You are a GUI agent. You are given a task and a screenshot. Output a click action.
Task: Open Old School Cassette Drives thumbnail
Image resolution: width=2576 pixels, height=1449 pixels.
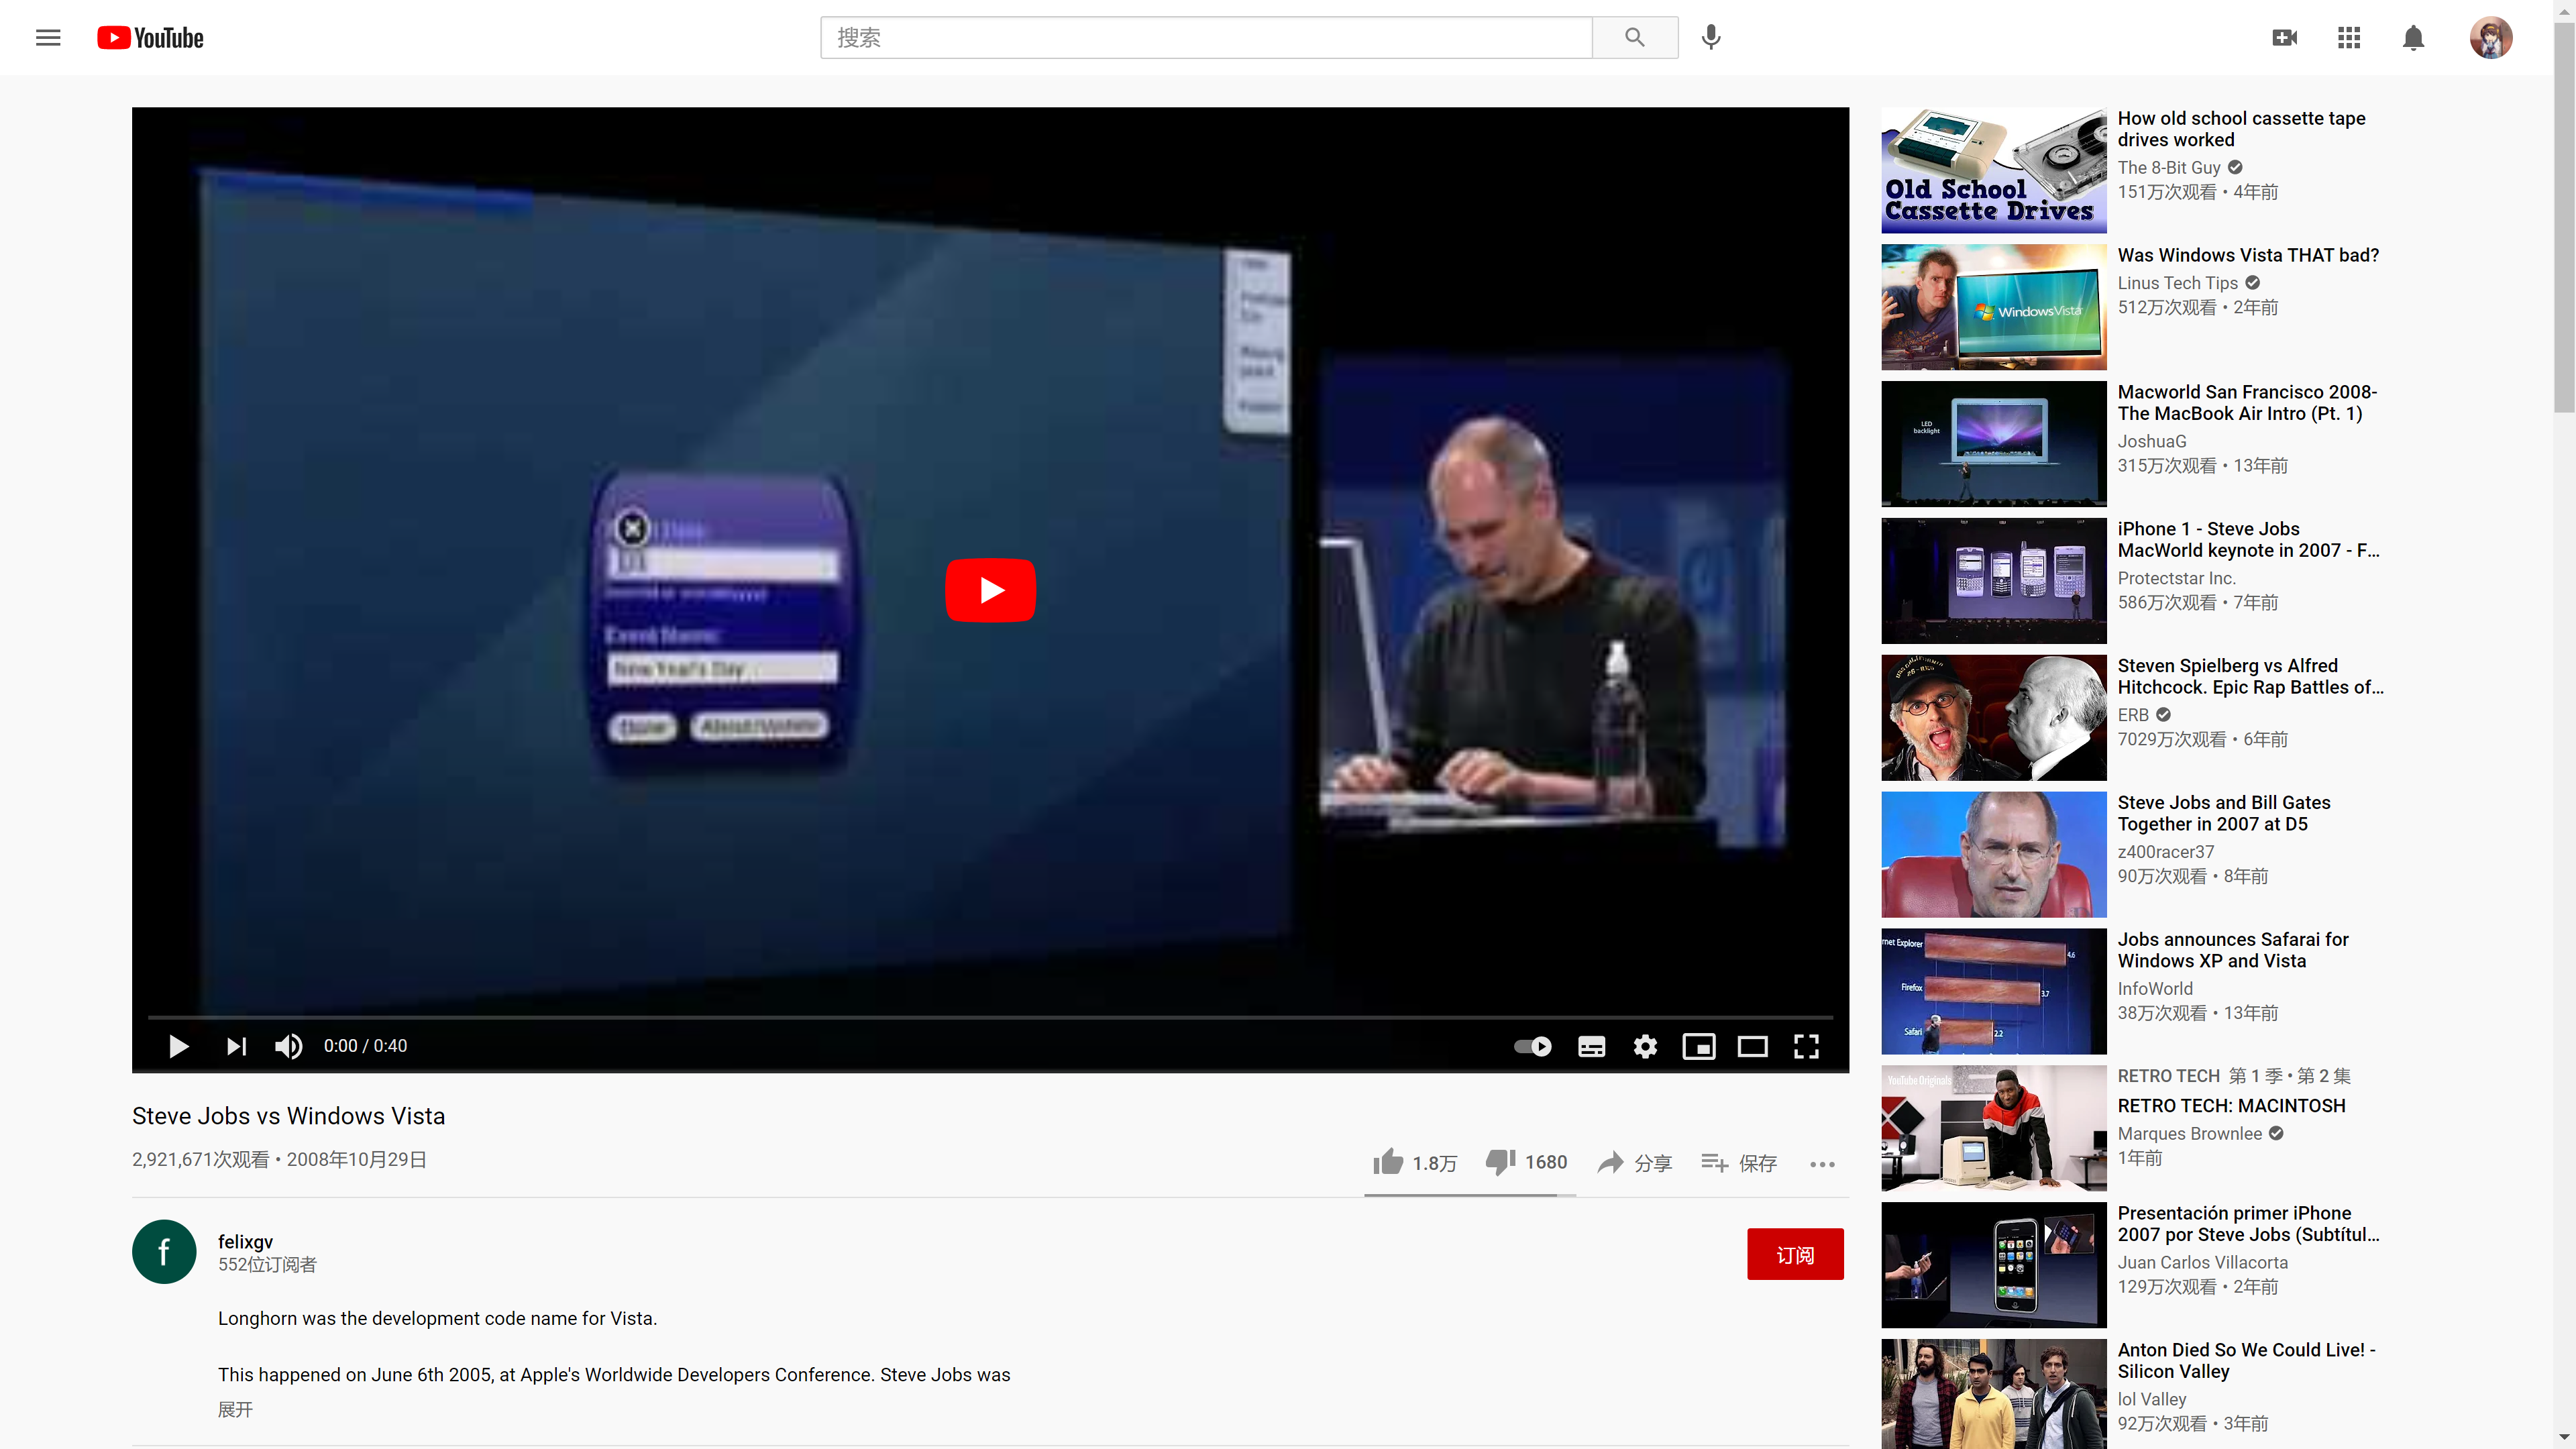tap(1993, 170)
